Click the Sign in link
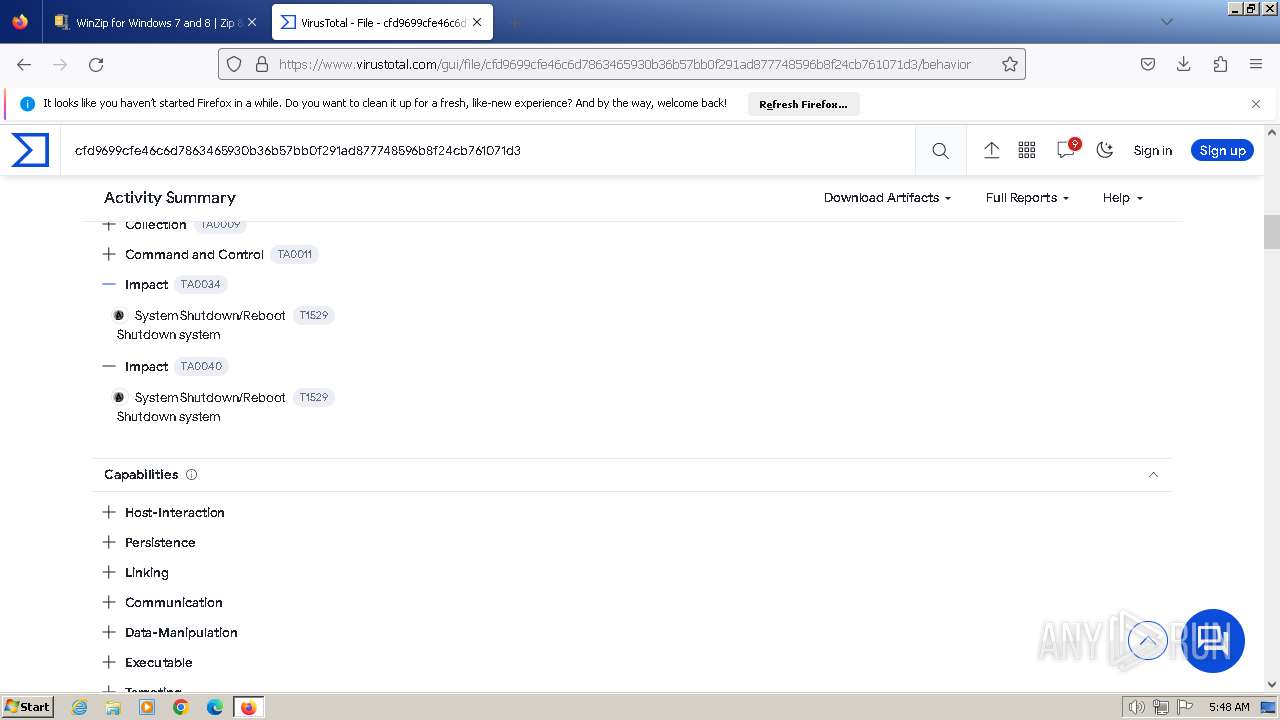This screenshot has height=720, width=1280. (1152, 150)
